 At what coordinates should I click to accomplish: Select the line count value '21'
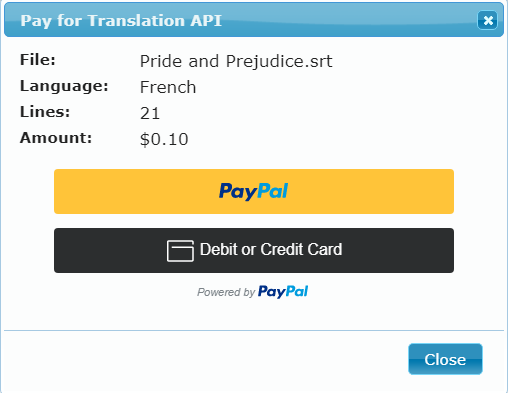pos(150,113)
